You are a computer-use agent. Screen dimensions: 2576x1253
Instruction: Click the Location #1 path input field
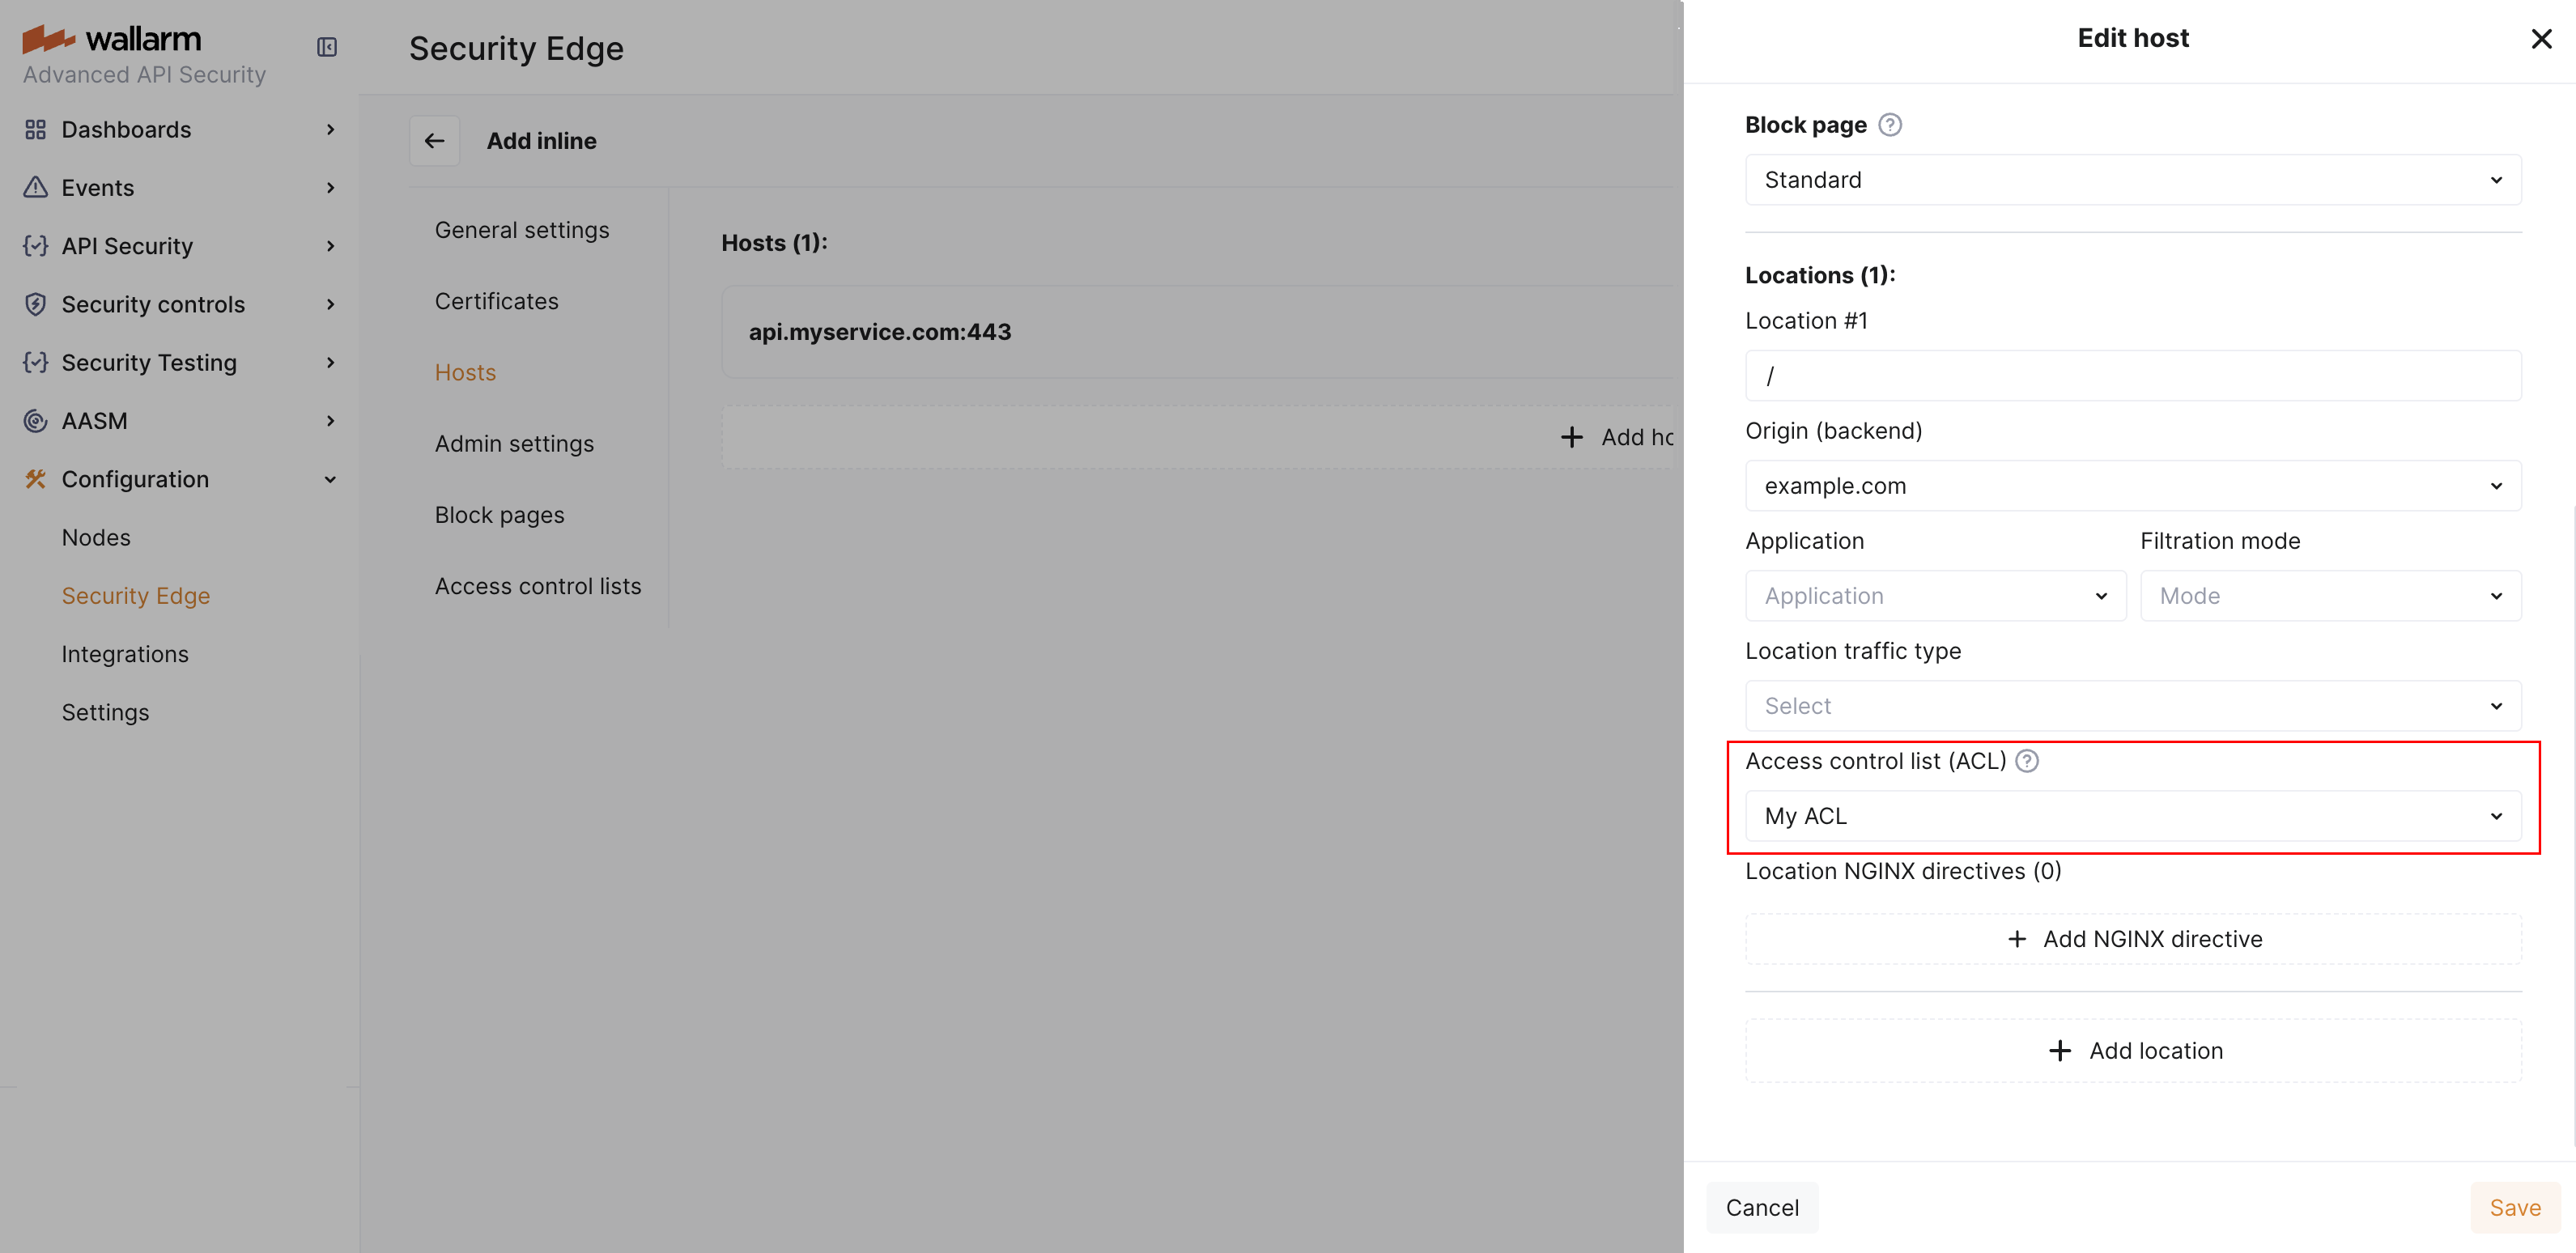click(2132, 376)
